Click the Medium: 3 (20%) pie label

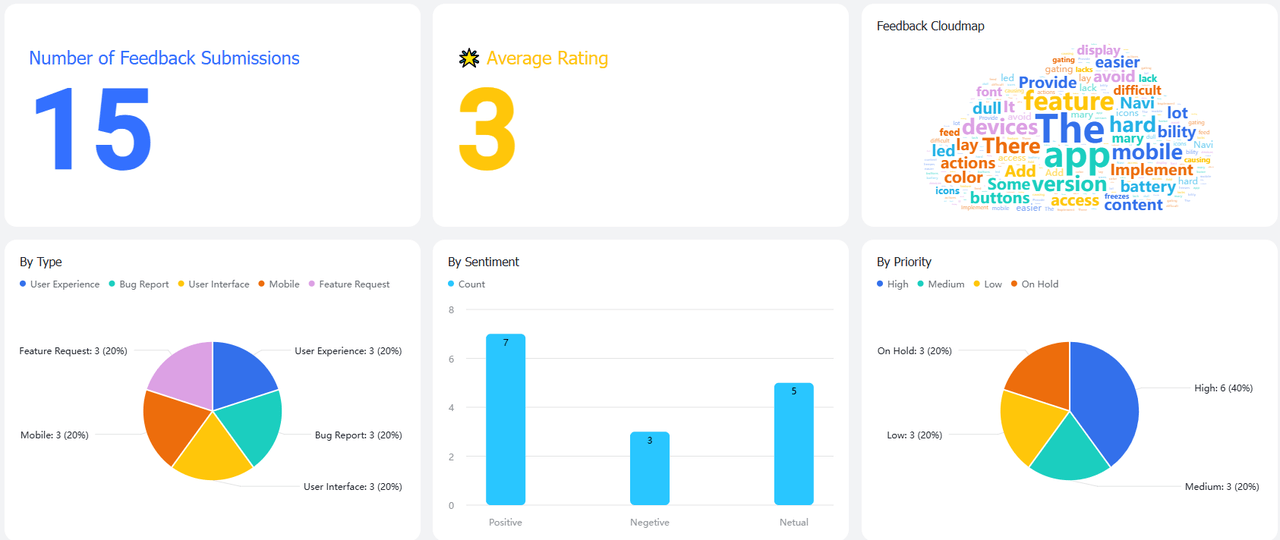tap(1222, 487)
